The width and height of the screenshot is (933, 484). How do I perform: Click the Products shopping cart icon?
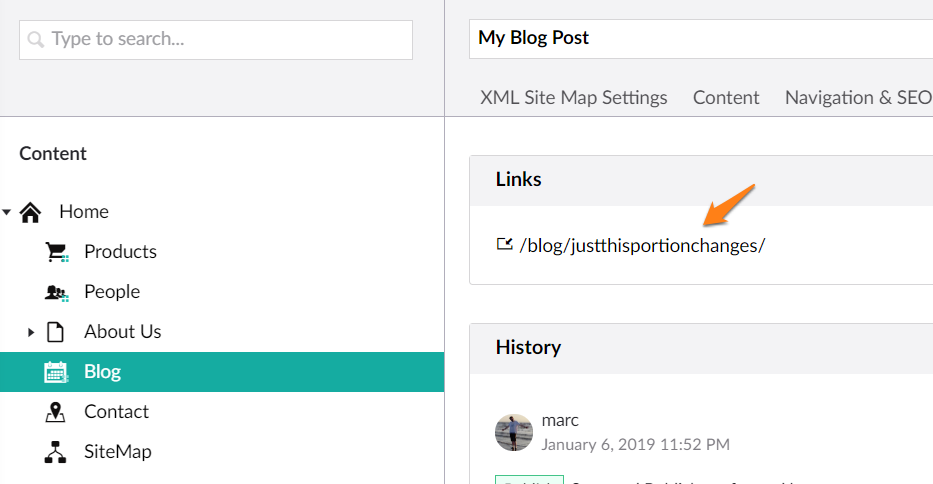click(x=57, y=252)
